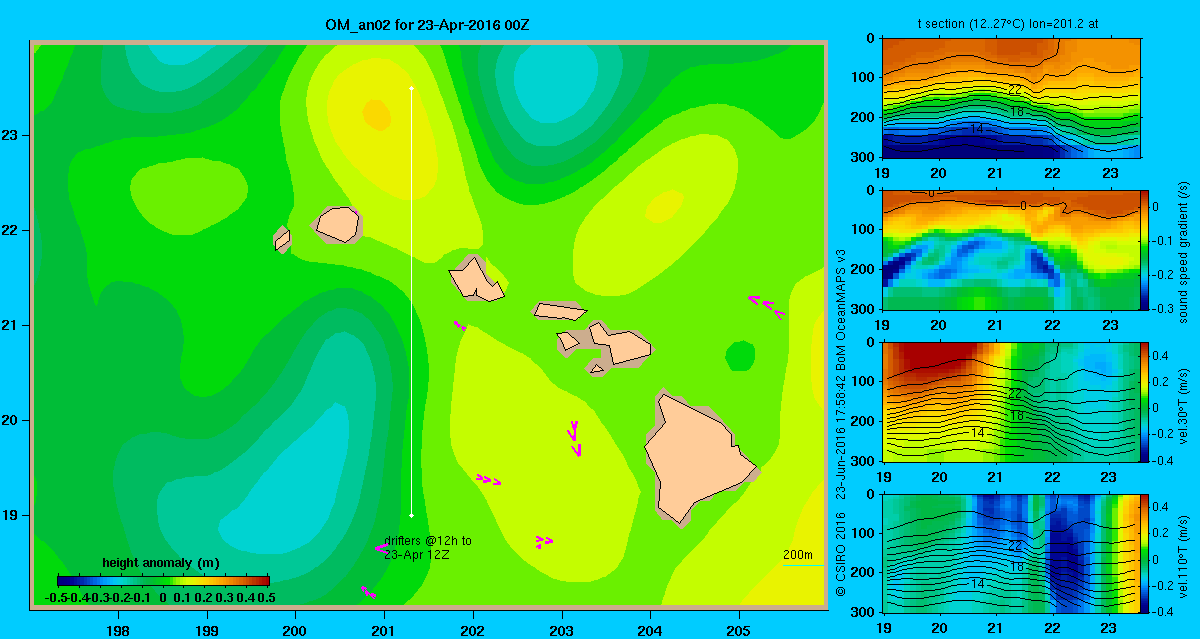Select the 'height anomaly (m)' legend label
Viewport: 1200px width, 639px height.
pos(161,563)
